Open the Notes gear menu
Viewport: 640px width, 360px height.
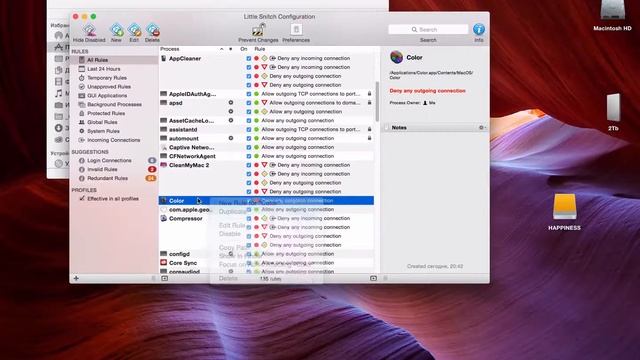click(x=482, y=128)
